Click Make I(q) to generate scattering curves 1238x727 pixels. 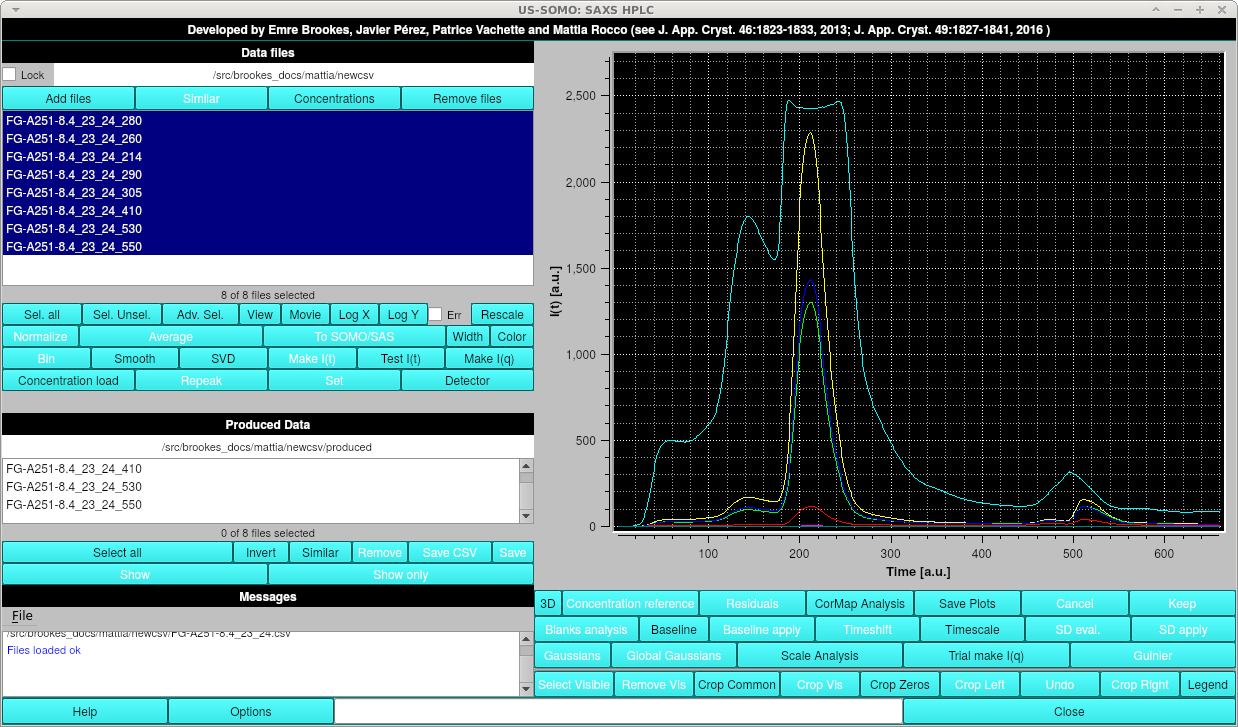pyautogui.click(x=489, y=357)
